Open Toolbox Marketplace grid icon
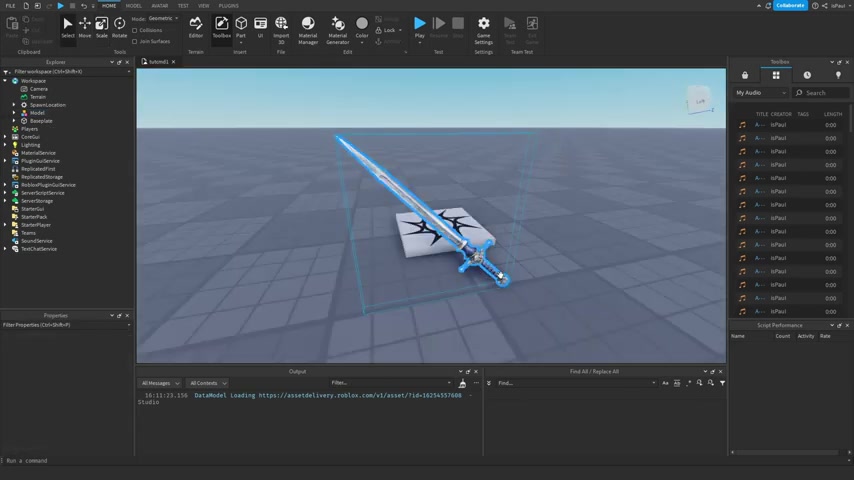The width and height of the screenshot is (854, 480). [776, 75]
